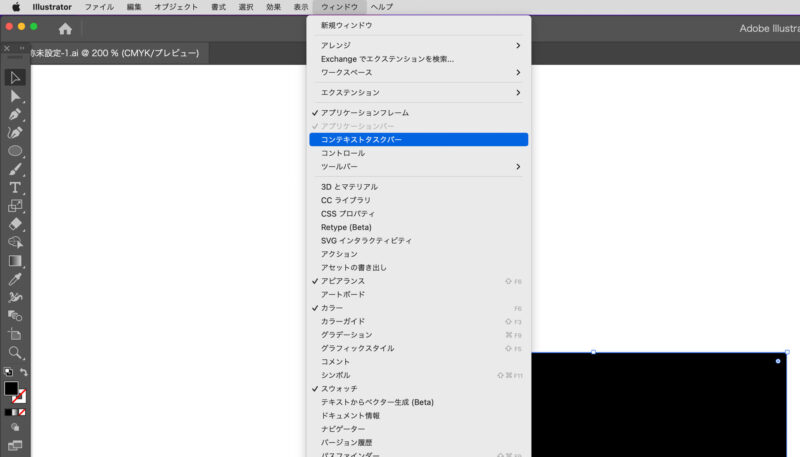Click Exchange でエクステンションを検索
This screenshot has width=800, height=457.
pyautogui.click(x=387, y=59)
